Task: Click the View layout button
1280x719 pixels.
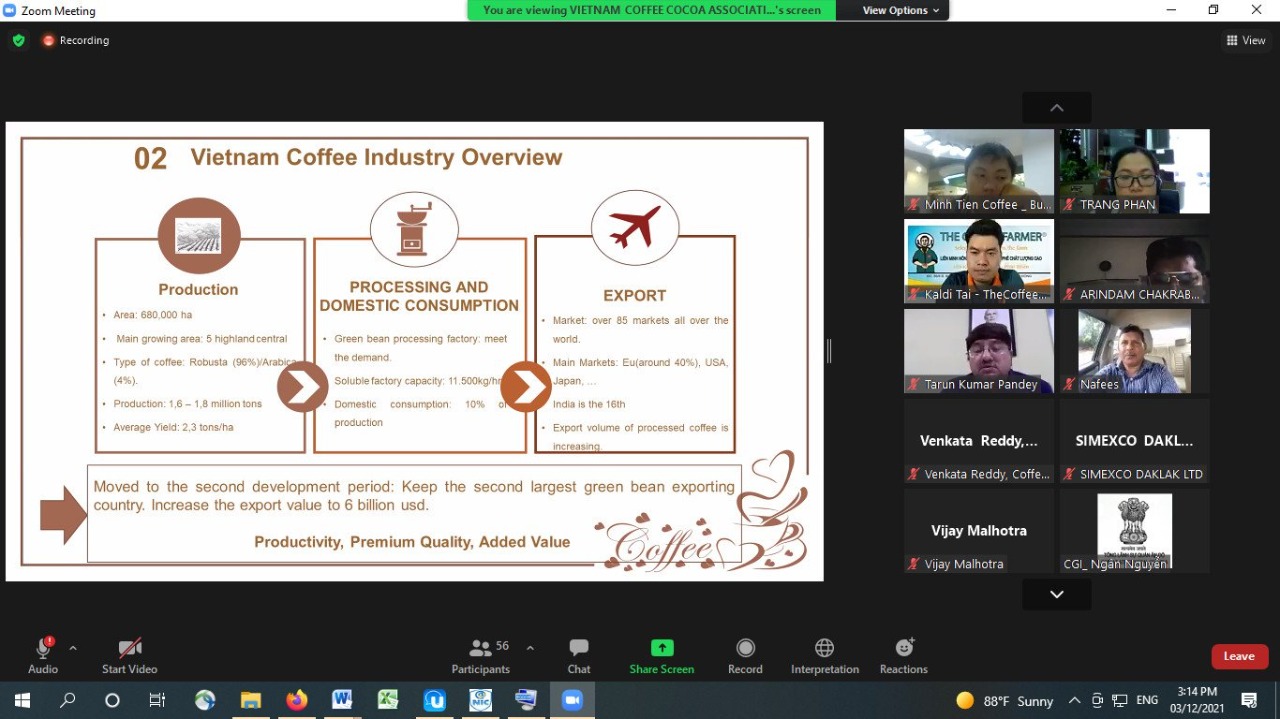Action: pos(1246,40)
